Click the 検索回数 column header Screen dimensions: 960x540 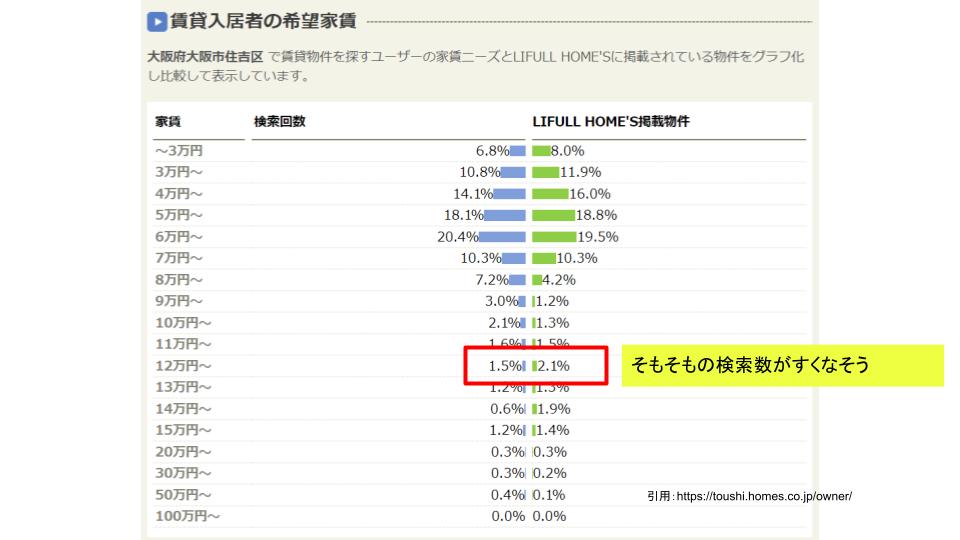pyautogui.click(x=279, y=121)
